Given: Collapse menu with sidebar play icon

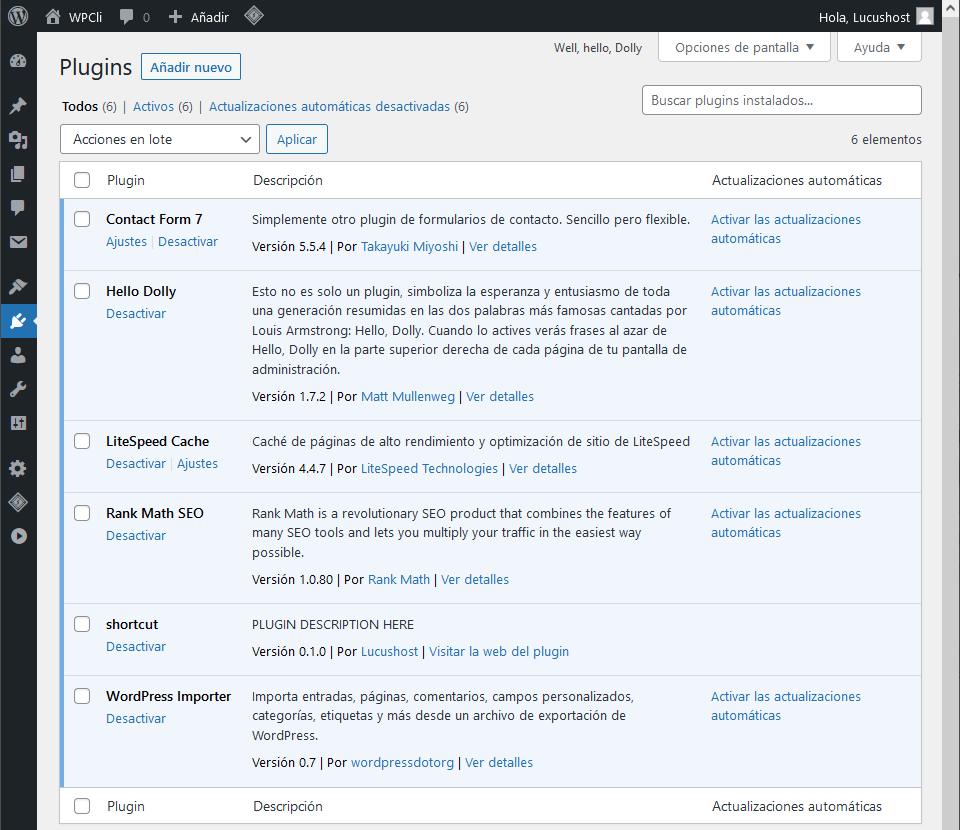Looking at the screenshot, I should (x=18, y=536).
